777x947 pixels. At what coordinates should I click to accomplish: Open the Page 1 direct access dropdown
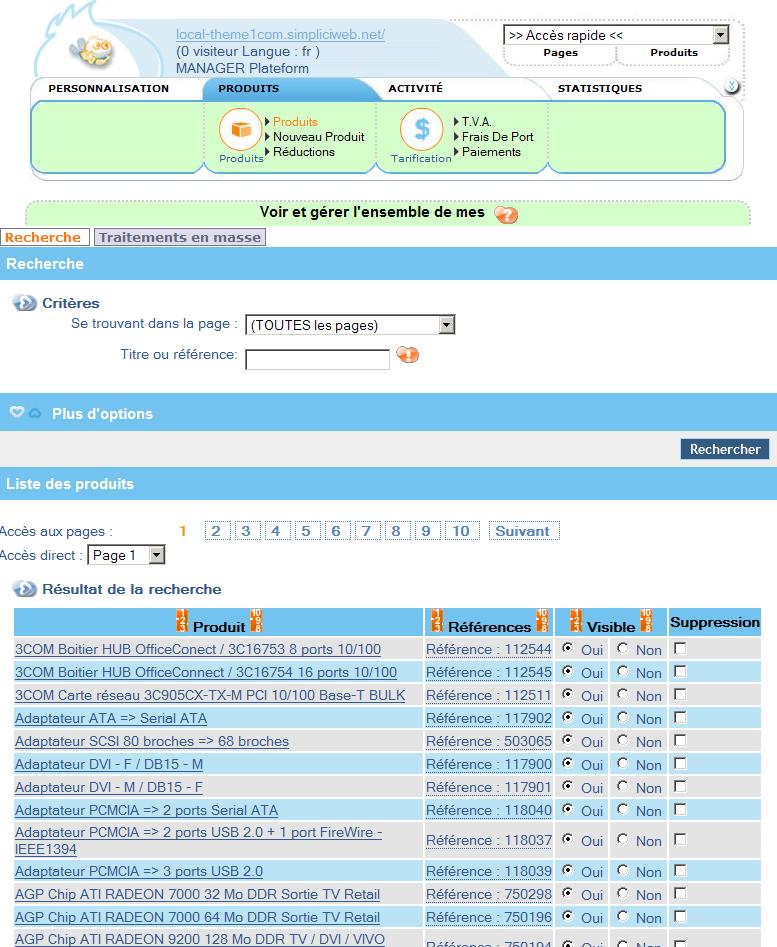pos(156,555)
